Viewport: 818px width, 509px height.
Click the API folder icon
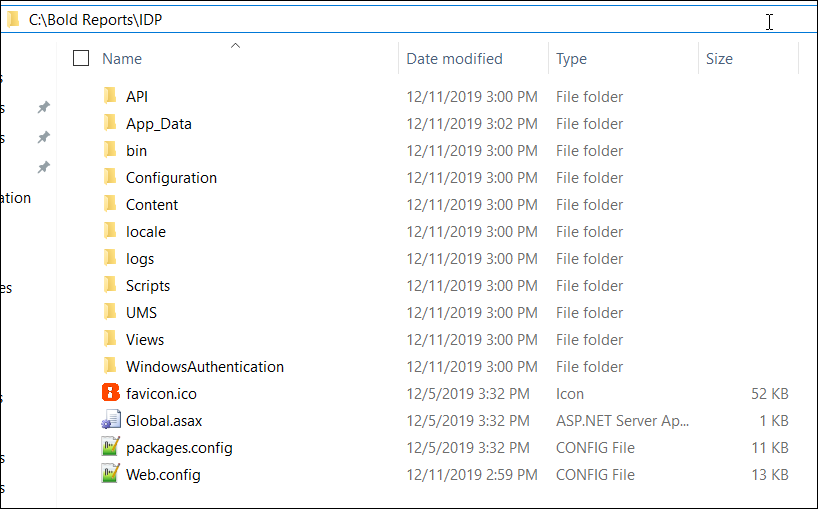tap(110, 96)
